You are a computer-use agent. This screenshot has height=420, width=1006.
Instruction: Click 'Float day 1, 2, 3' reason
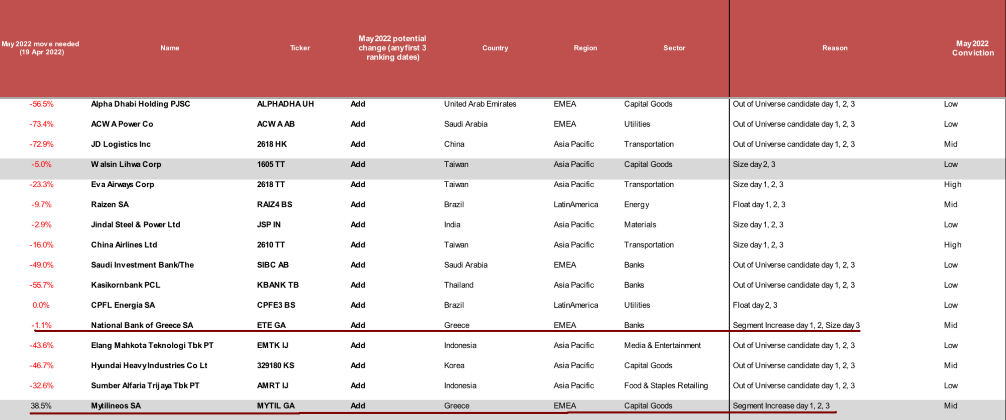[759, 205]
